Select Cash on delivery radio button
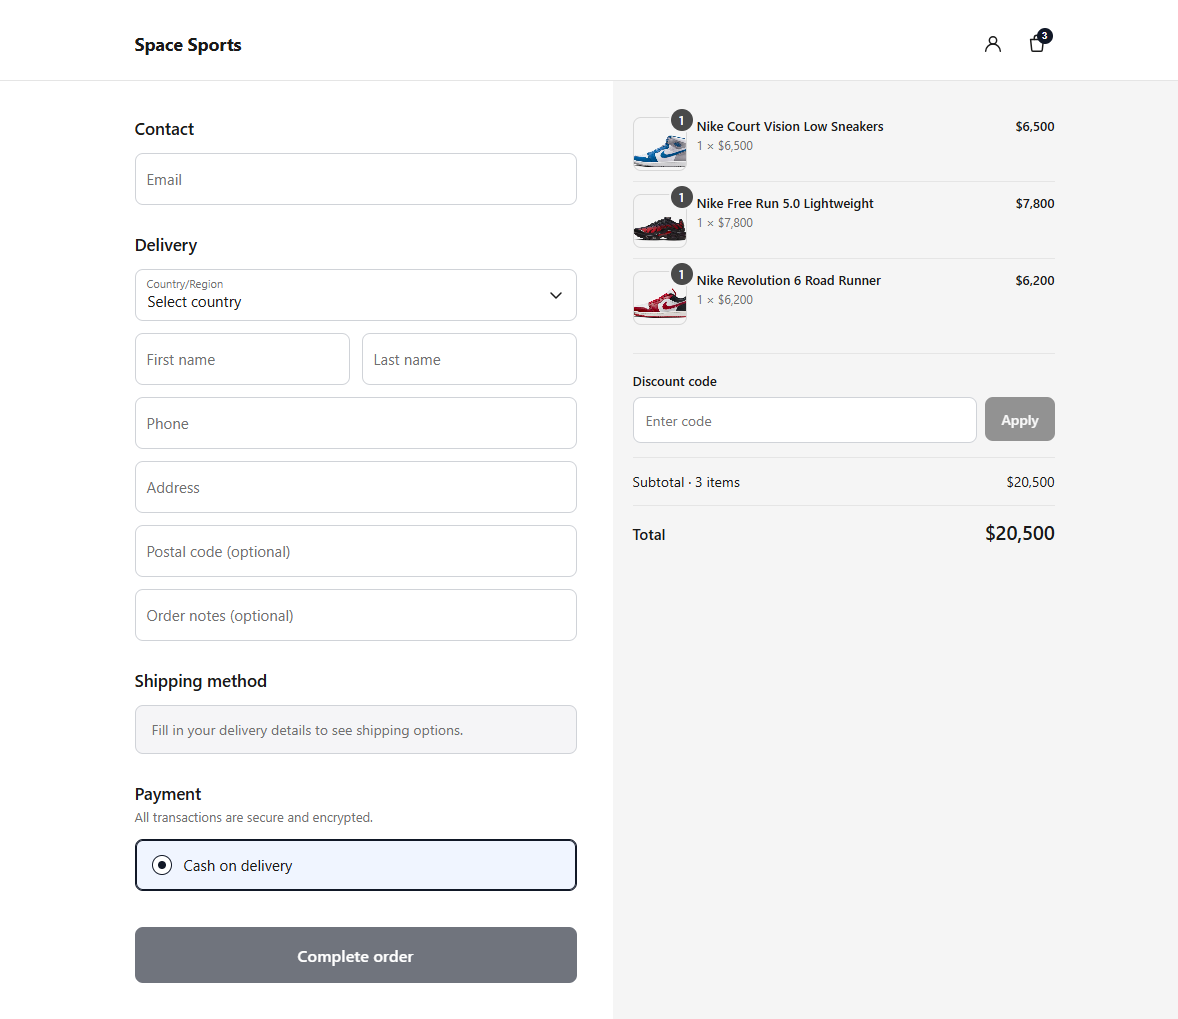 point(162,865)
